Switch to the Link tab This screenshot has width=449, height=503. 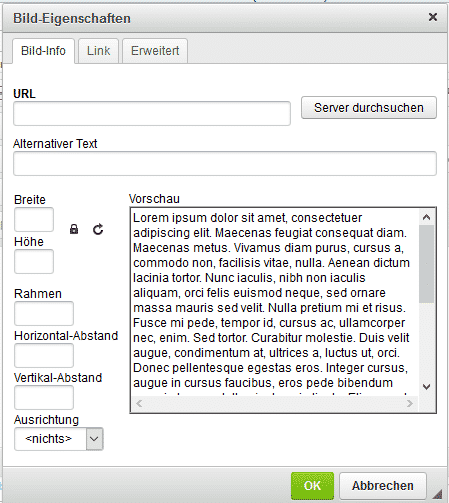coord(98,51)
